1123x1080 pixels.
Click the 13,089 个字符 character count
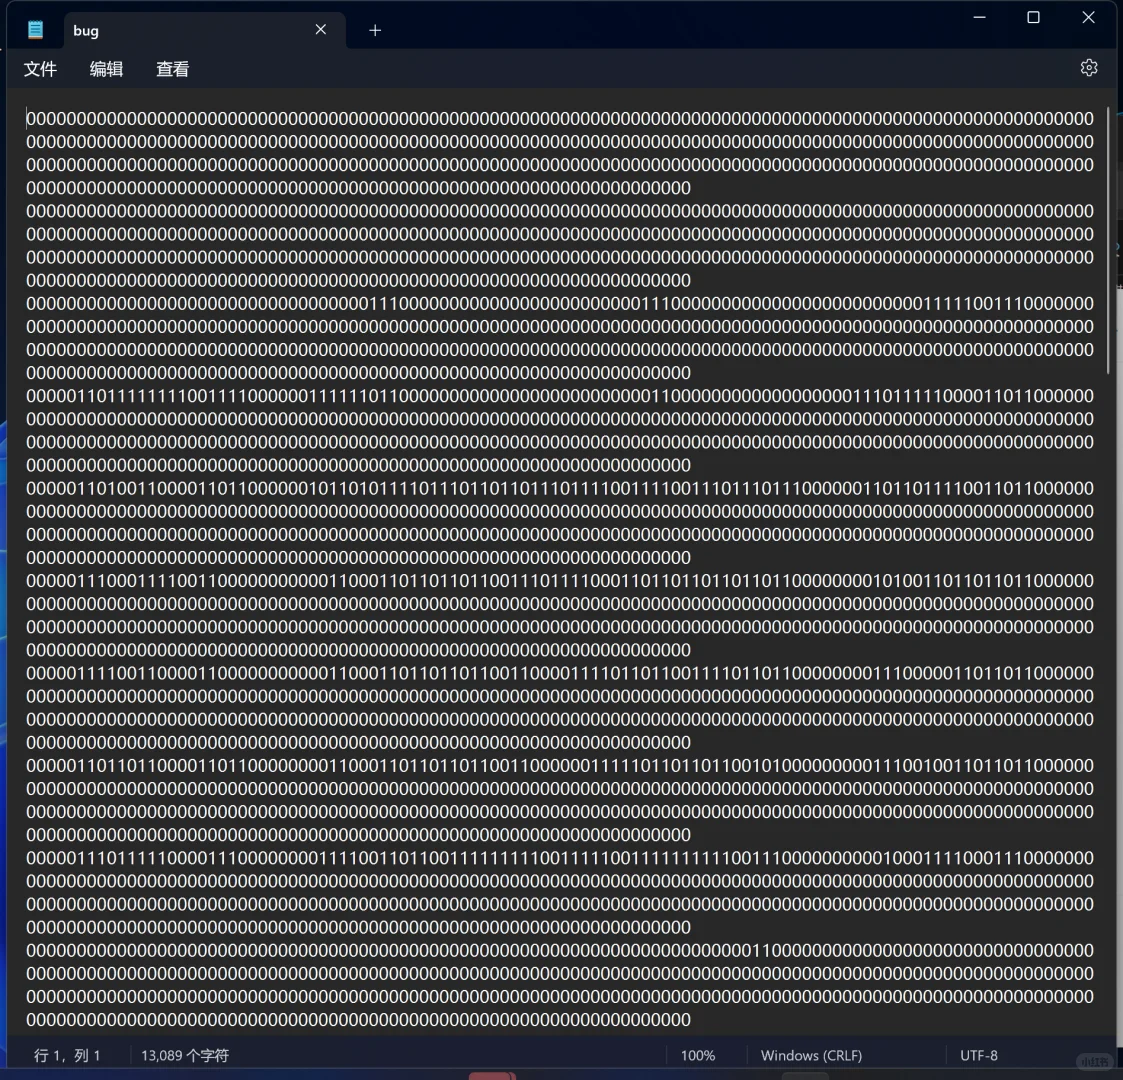coord(185,1055)
